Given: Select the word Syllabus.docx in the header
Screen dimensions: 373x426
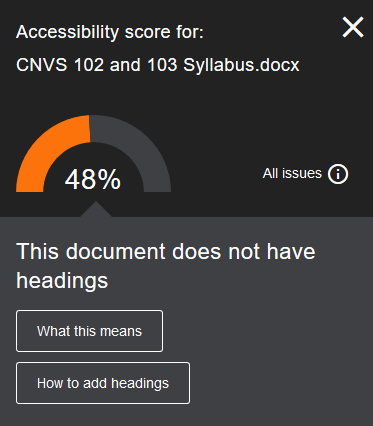Looking at the screenshot, I should click(x=241, y=65).
